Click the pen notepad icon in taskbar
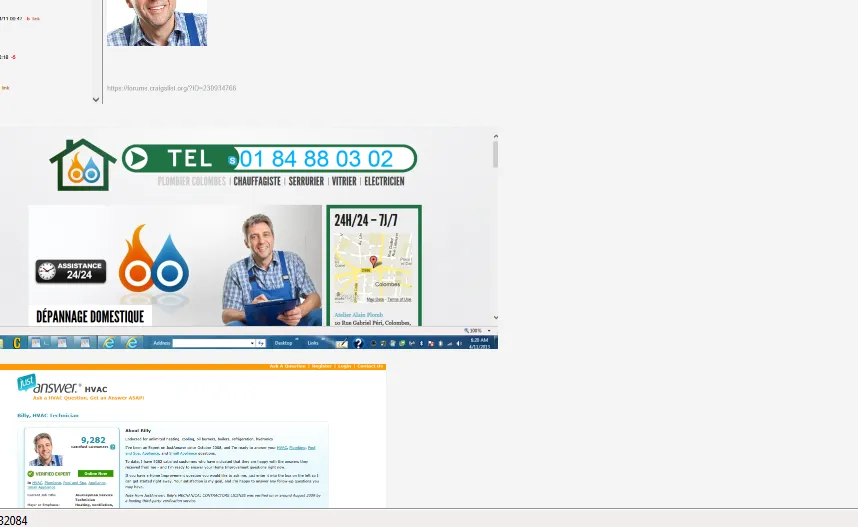Viewport: 858px width, 527px height. 341,343
